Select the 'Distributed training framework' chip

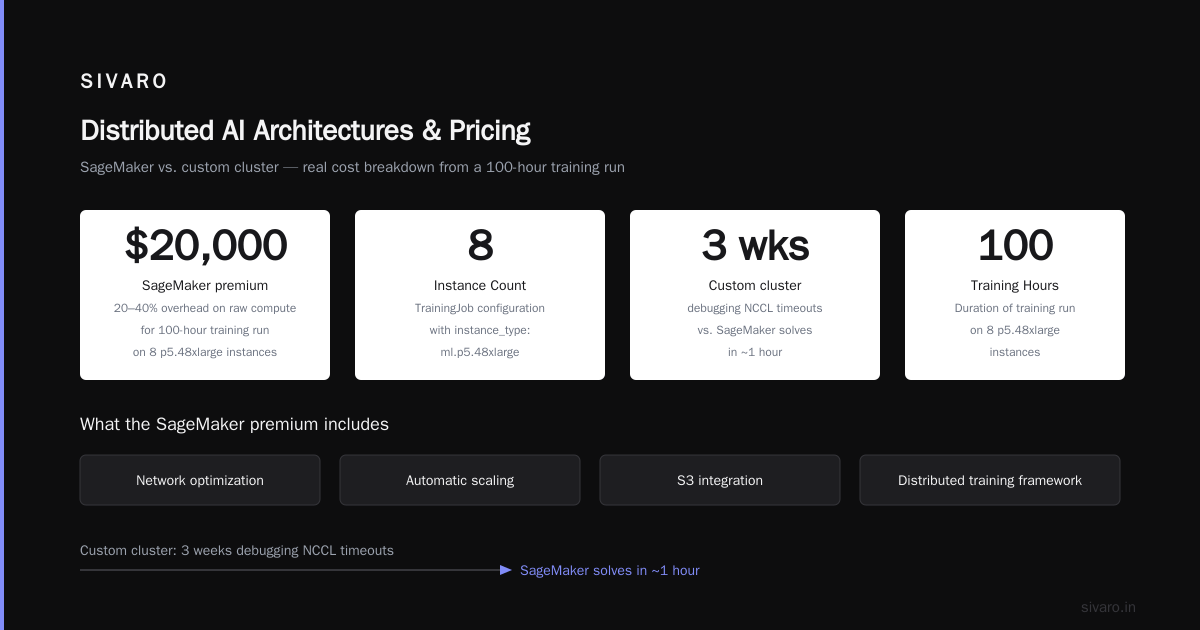coord(990,480)
